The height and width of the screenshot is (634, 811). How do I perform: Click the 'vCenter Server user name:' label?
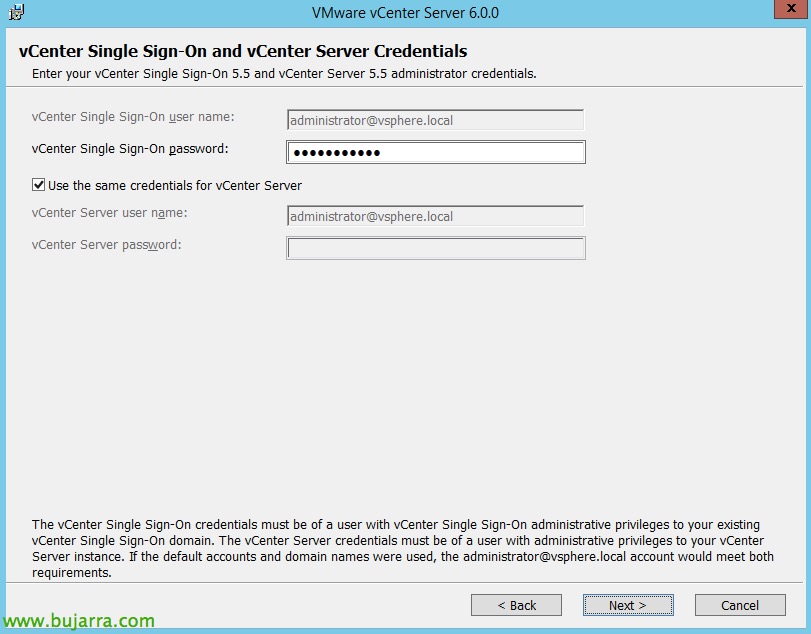(x=109, y=213)
